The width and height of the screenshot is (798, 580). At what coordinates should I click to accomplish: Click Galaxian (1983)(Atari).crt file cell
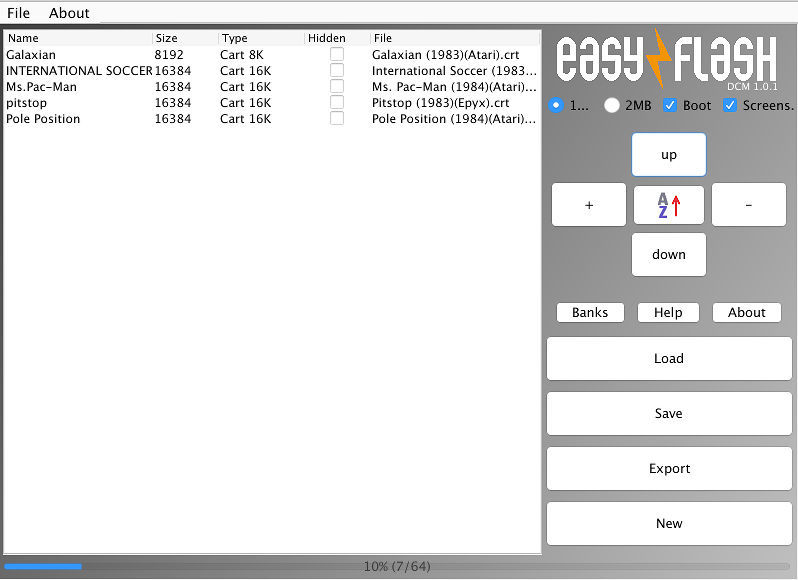point(445,55)
